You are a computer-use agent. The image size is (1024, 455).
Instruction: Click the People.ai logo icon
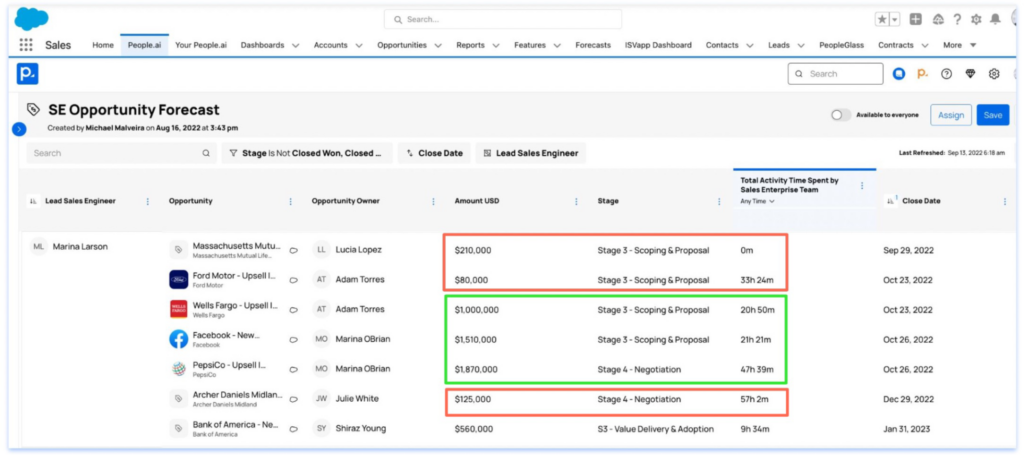point(27,74)
